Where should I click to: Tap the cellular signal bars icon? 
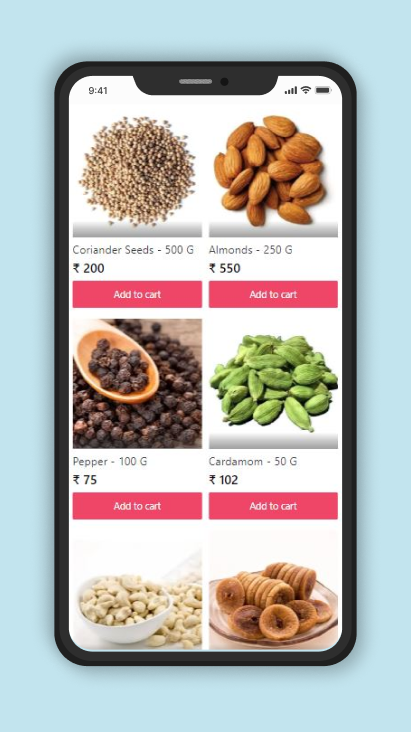tap(291, 90)
